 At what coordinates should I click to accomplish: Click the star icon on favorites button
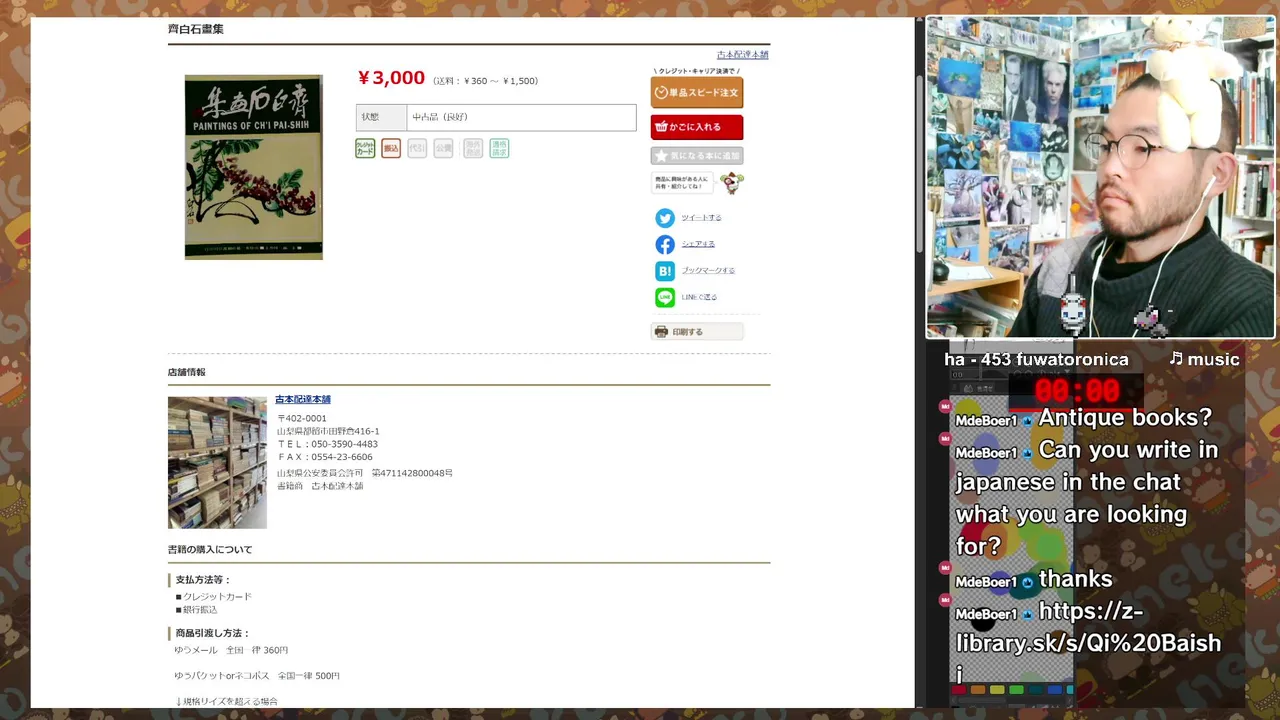click(661, 156)
